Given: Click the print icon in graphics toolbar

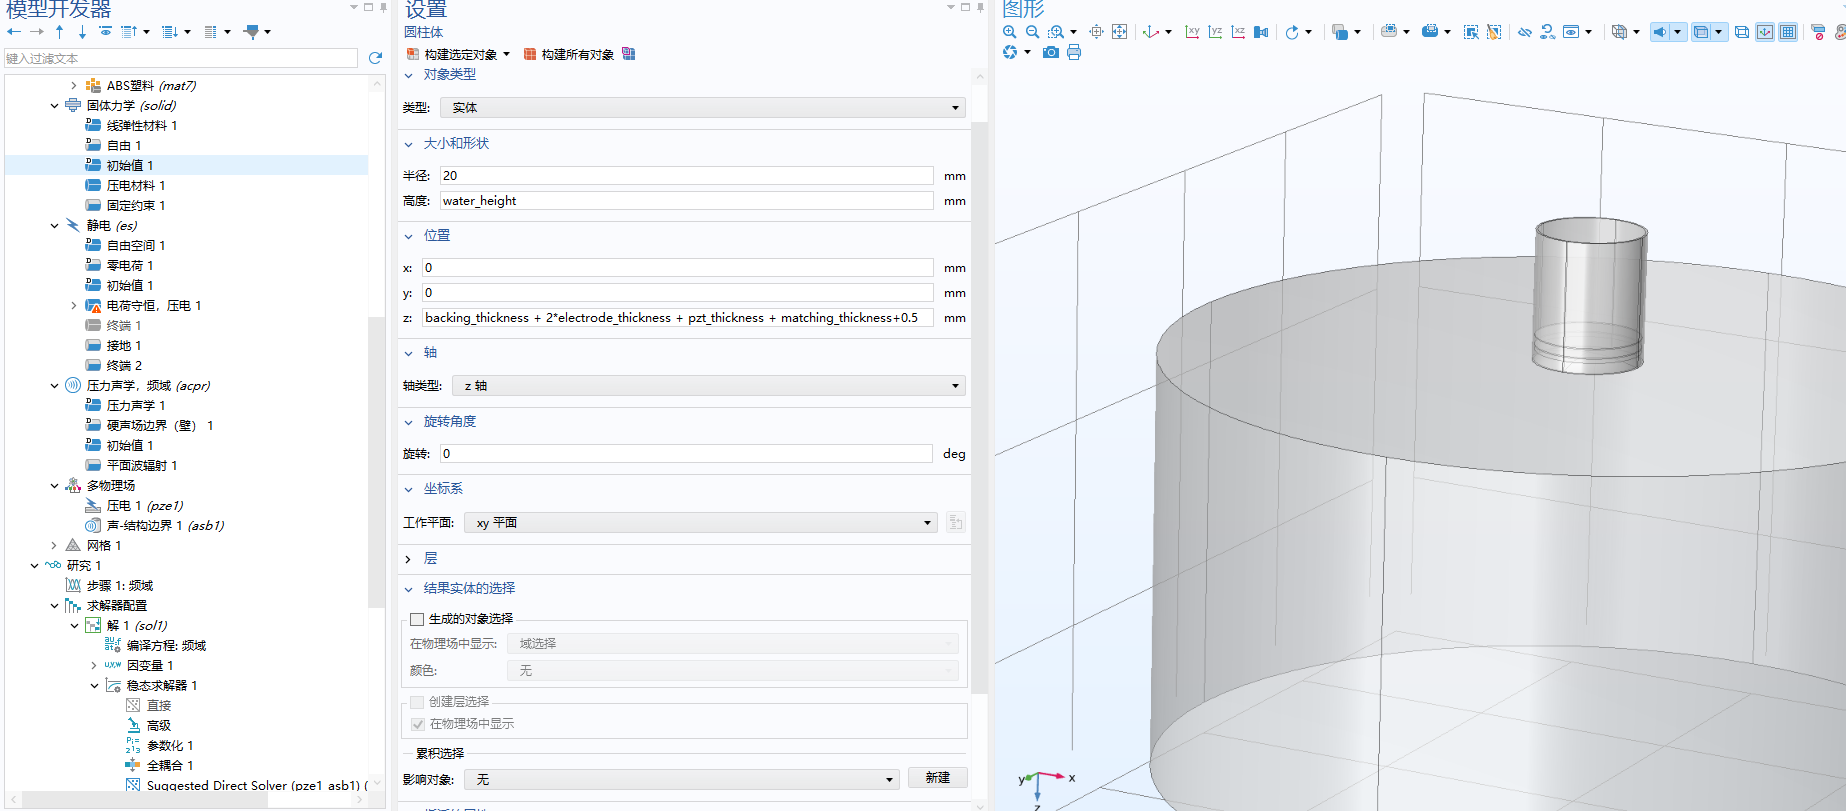Looking at the screenshot, I should point(1074,52).
